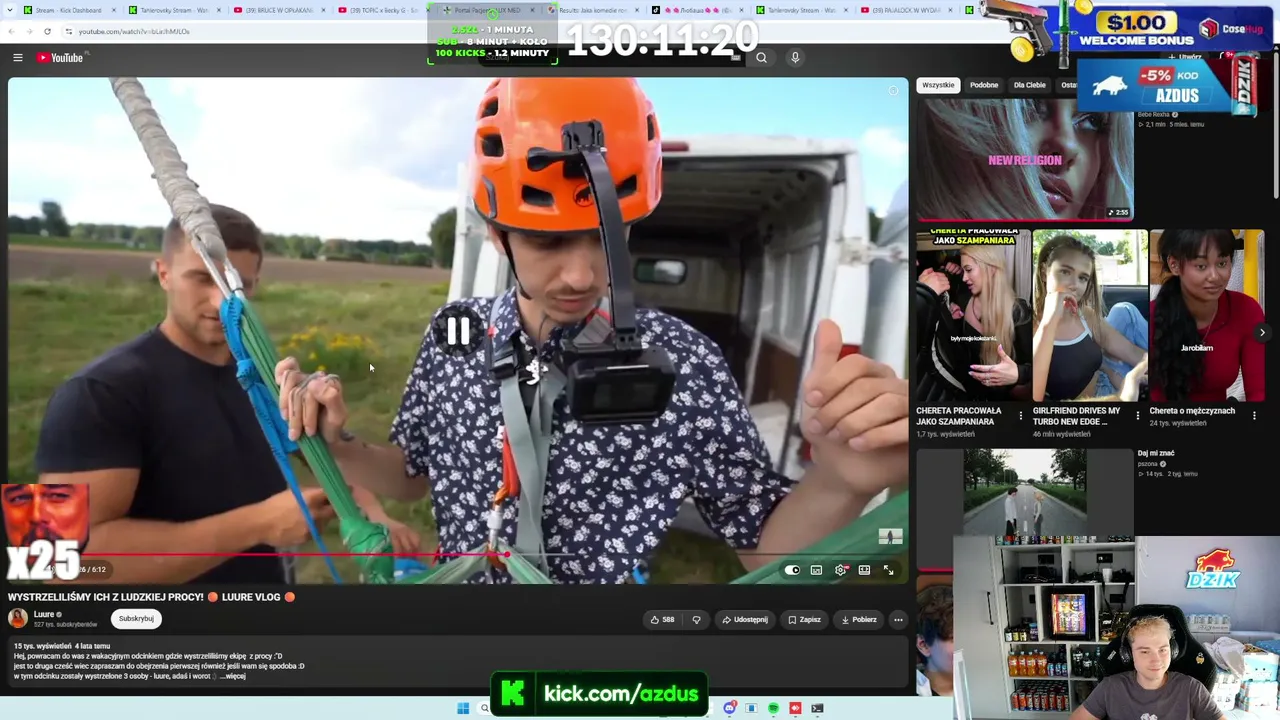Image resolution: width=1280 pixels, height=720 pixels.
Task: Open the NEW RELIGION video thumbnail
Action: (x=1025, y=160)
